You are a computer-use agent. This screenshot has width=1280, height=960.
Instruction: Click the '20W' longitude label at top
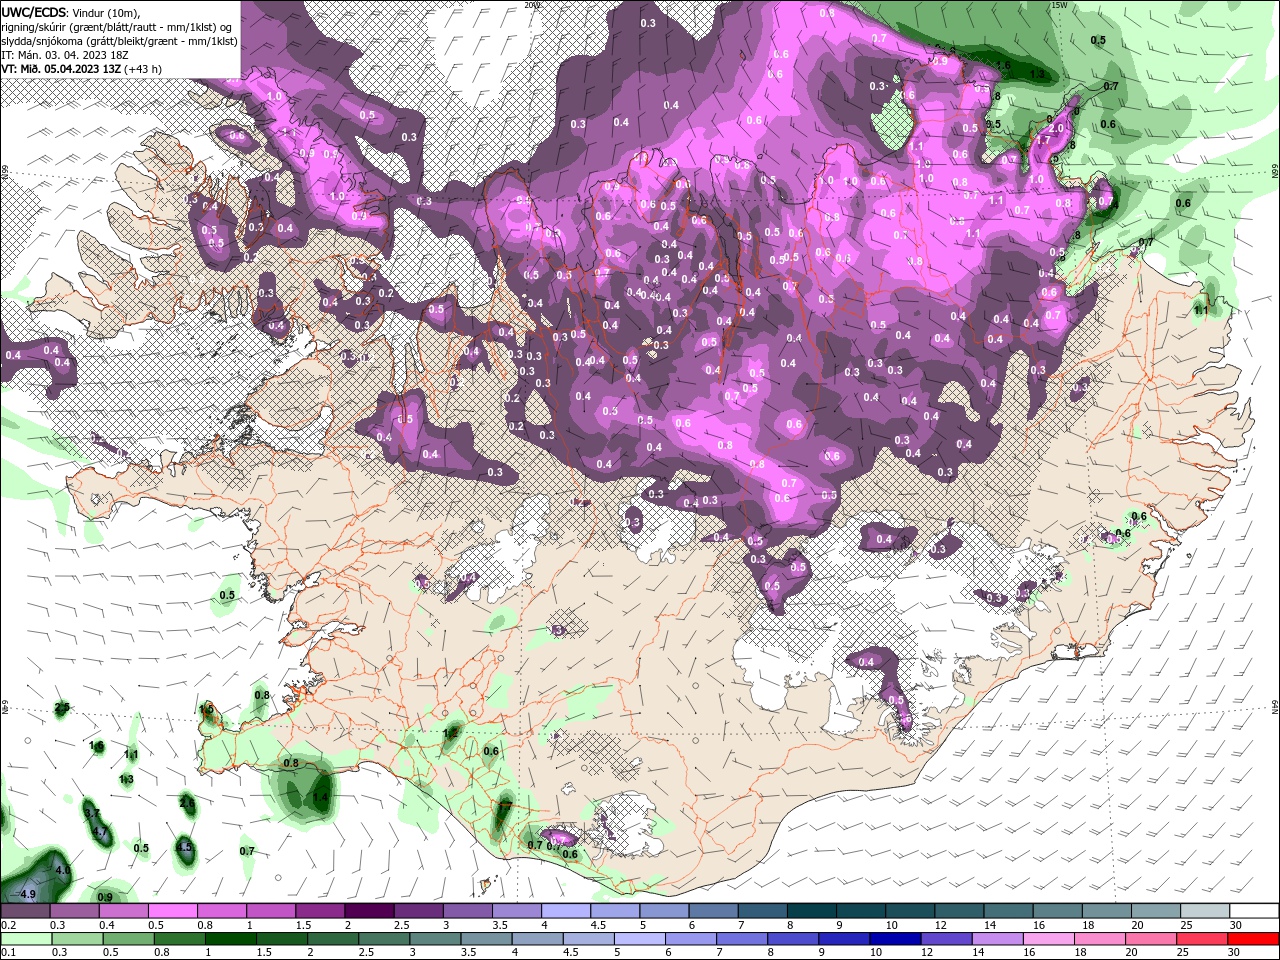point(531,5)
